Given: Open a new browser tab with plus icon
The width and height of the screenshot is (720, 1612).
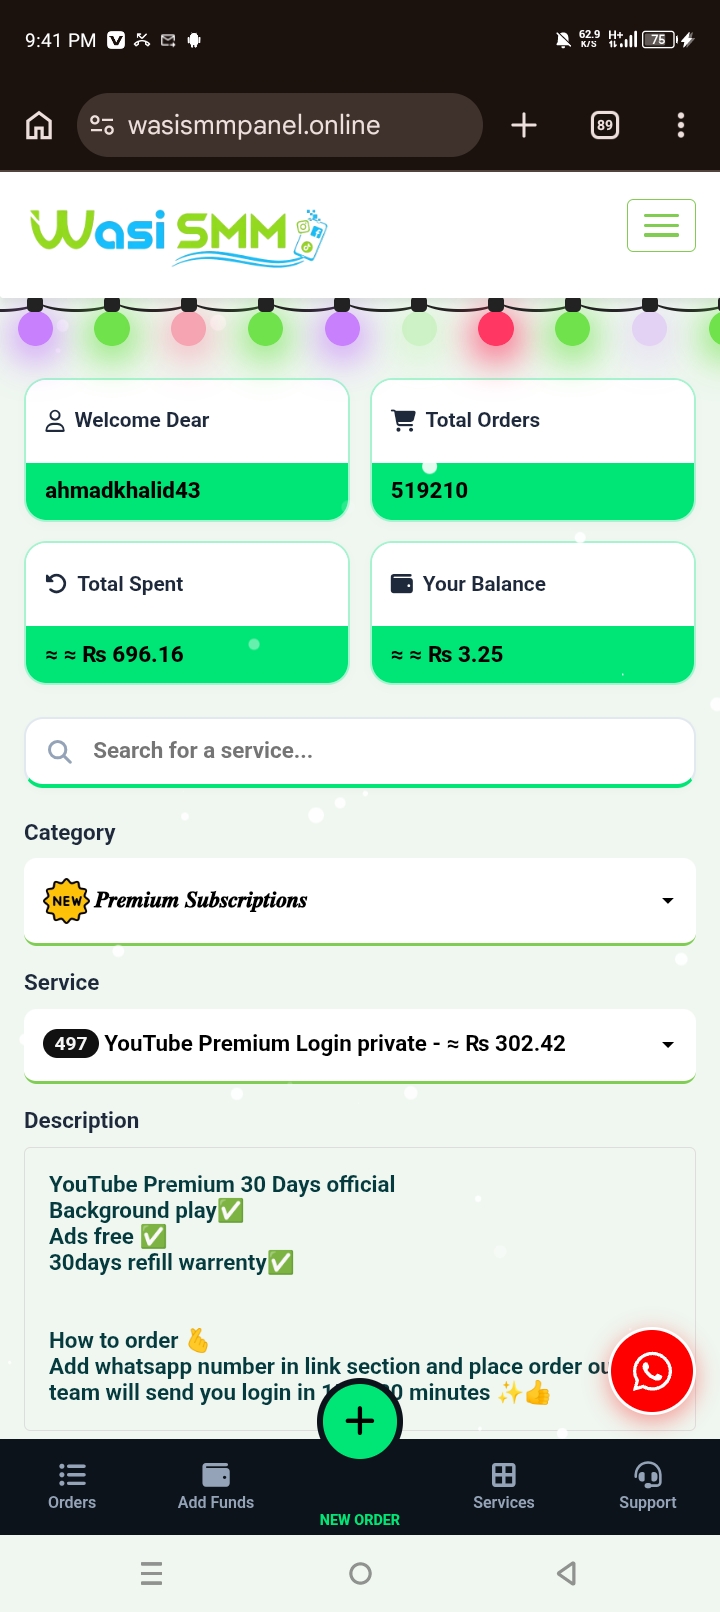Looking at the screenshot, I should click(x=524, y=125).
